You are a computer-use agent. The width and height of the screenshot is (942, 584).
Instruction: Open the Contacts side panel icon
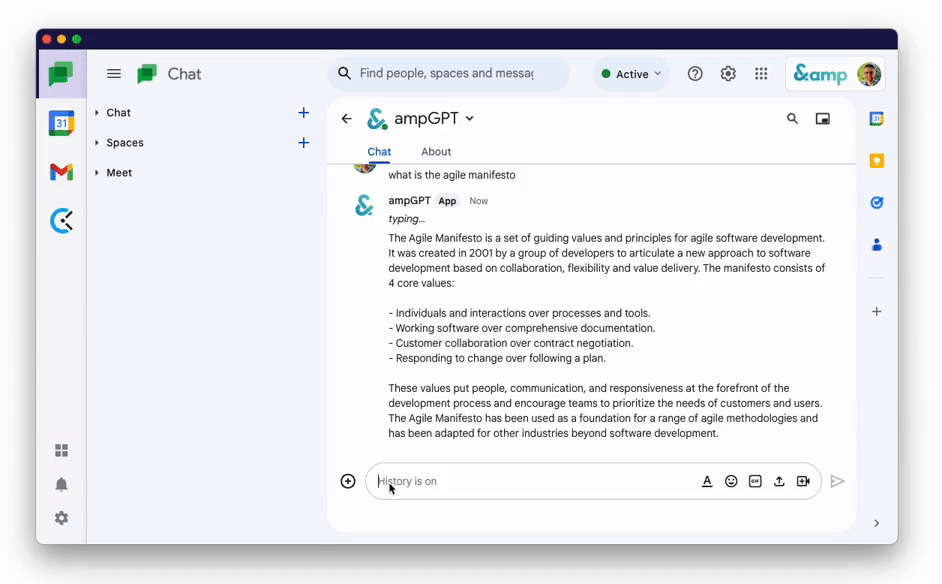click(x=877, y=245)
